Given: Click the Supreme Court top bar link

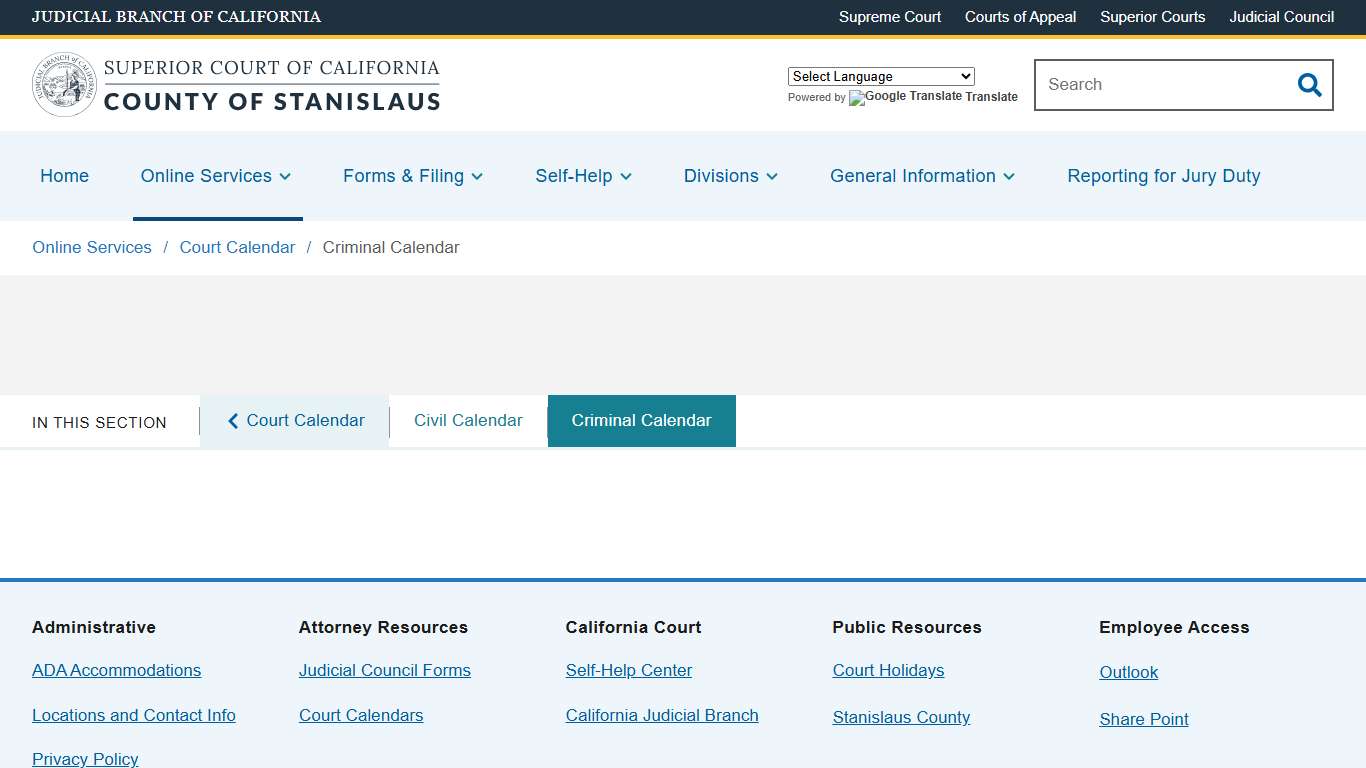Looking at the screenshot, I should point(889,17).
